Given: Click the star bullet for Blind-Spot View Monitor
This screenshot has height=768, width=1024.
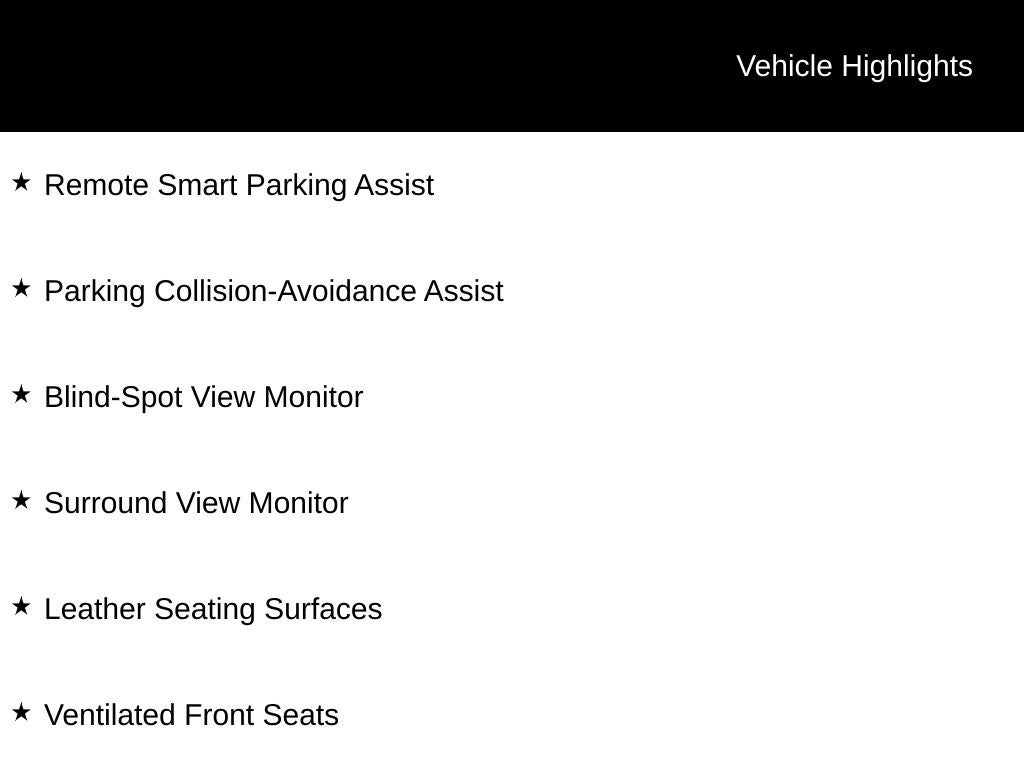Looking at the screenshot, I should [21, 394].
